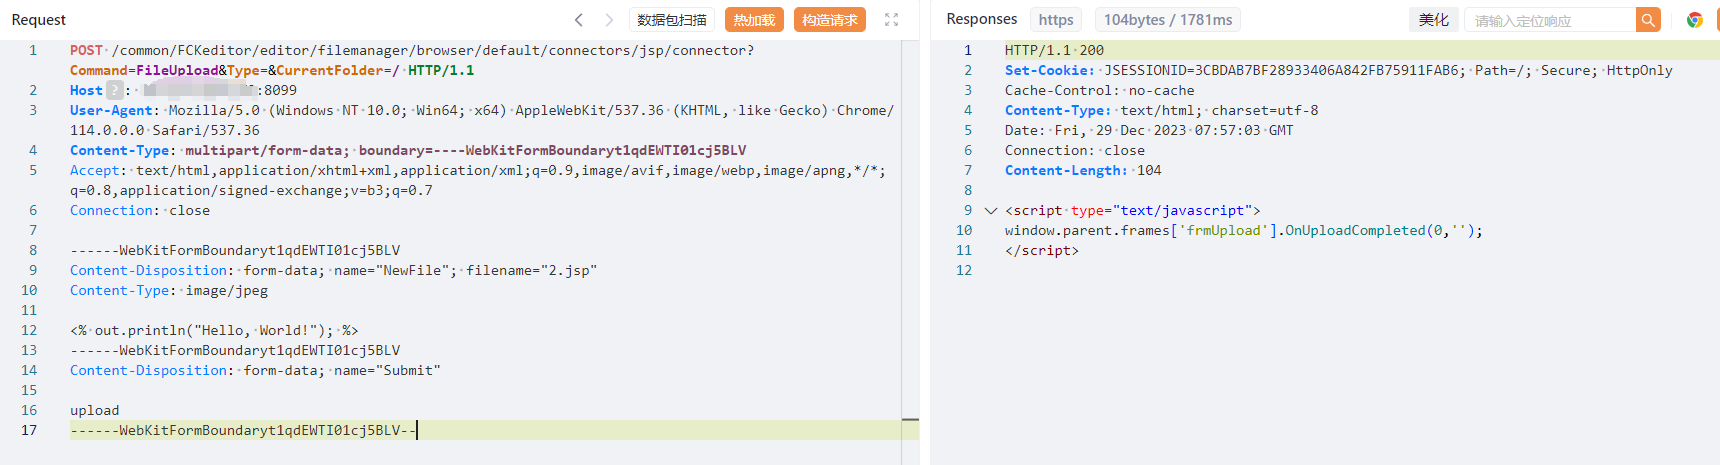
Task: Click filename="2.jsp" in the request body
Action: click(x=531, y=270)
